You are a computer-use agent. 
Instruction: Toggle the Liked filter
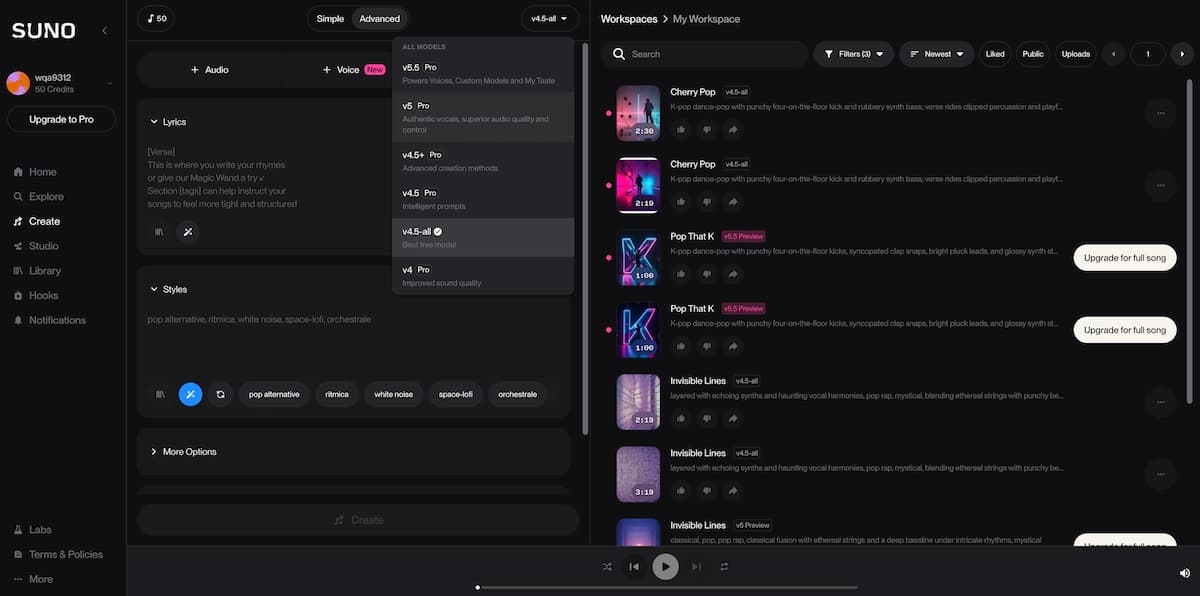pyautogui.click(x=995, y=54)
